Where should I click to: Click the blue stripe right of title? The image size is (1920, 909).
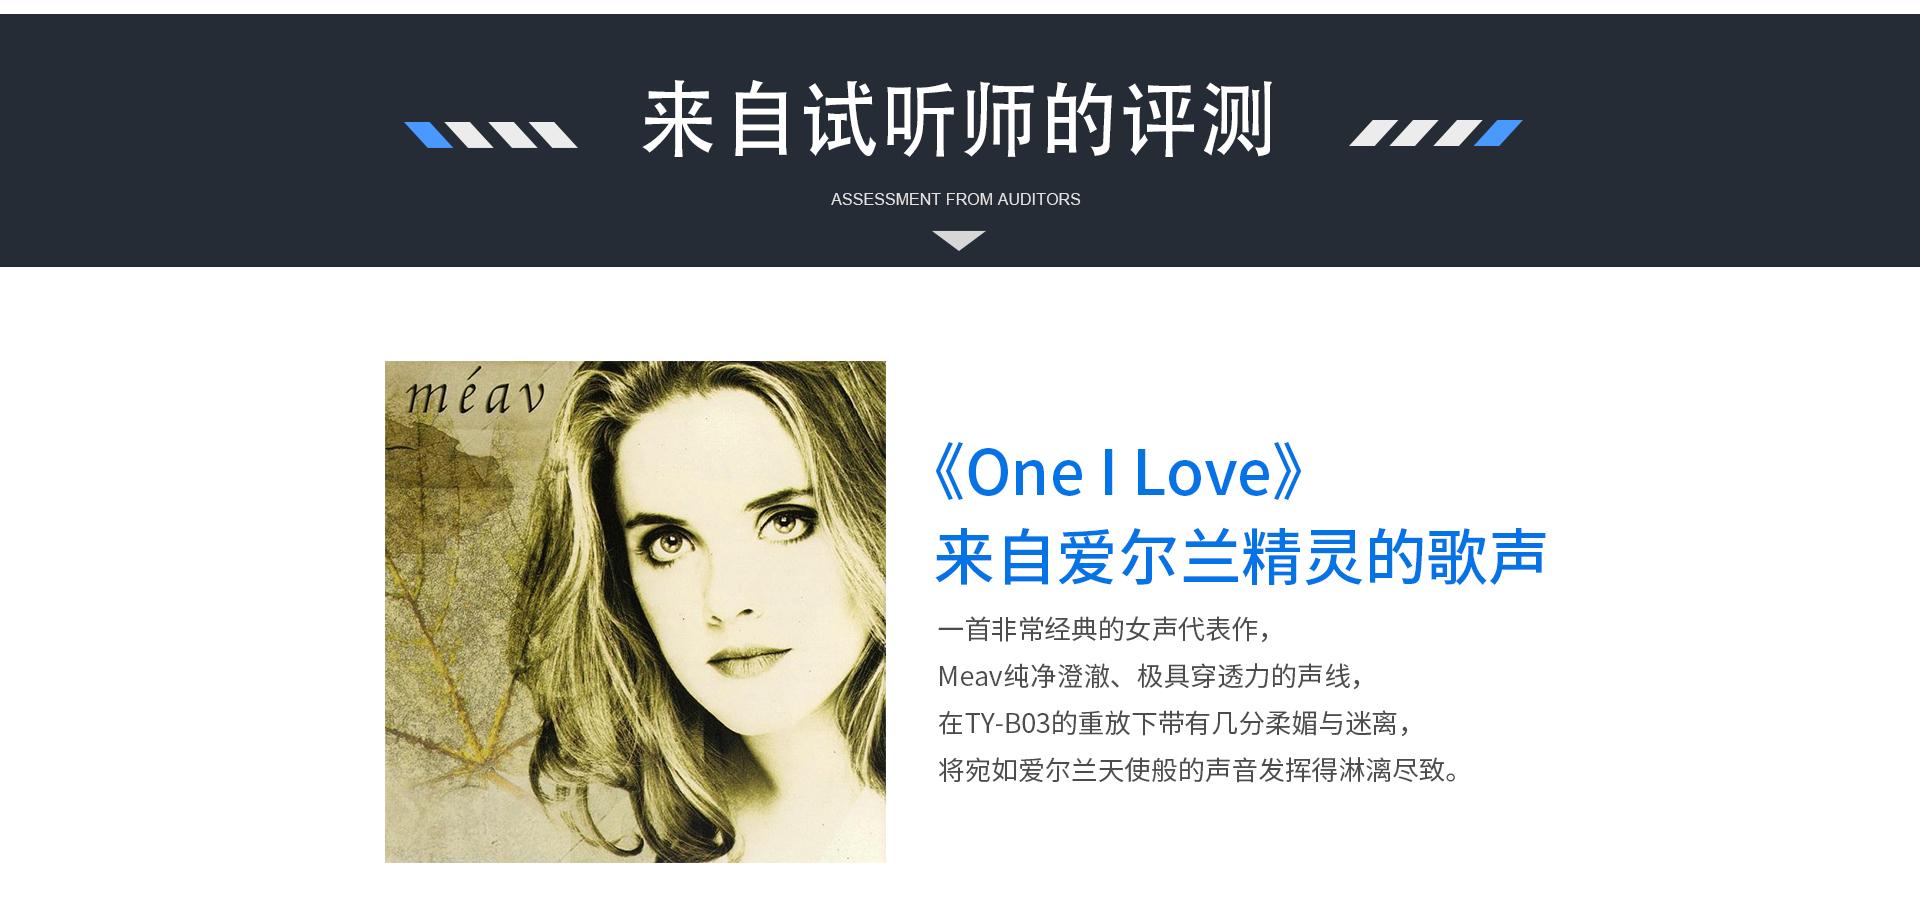click(x=1498, y=133)
